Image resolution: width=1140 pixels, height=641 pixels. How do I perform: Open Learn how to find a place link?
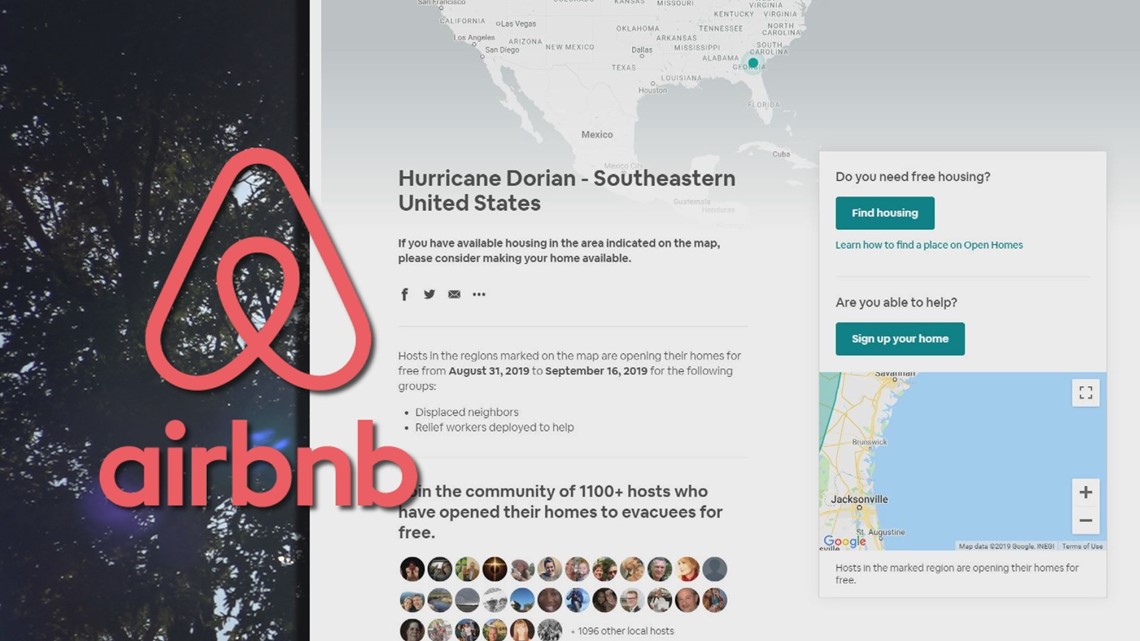tap(929, 245)
